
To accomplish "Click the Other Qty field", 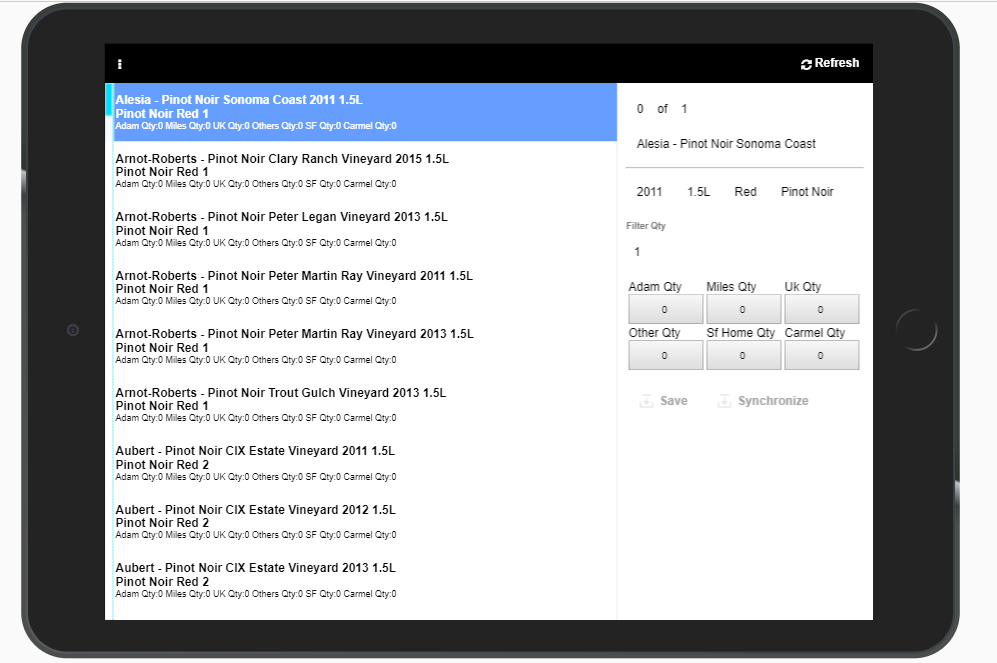I will click(x=665, y=356).
